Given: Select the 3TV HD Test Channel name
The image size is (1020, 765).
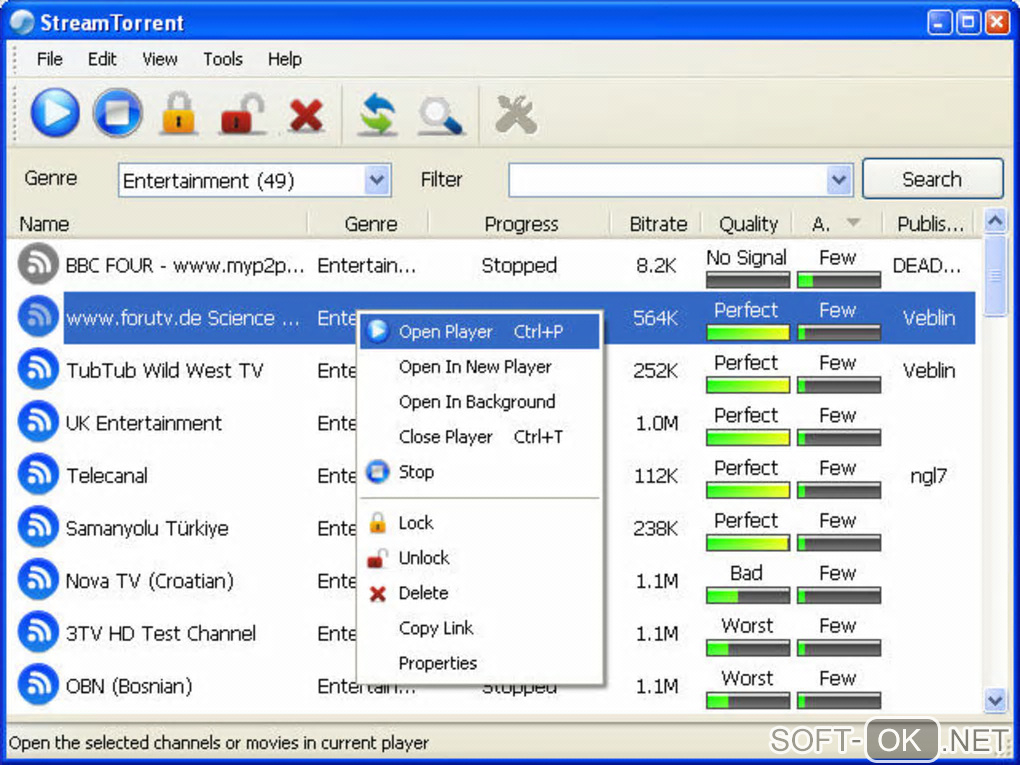Looking at the screenshot, I should pos(161,633).
